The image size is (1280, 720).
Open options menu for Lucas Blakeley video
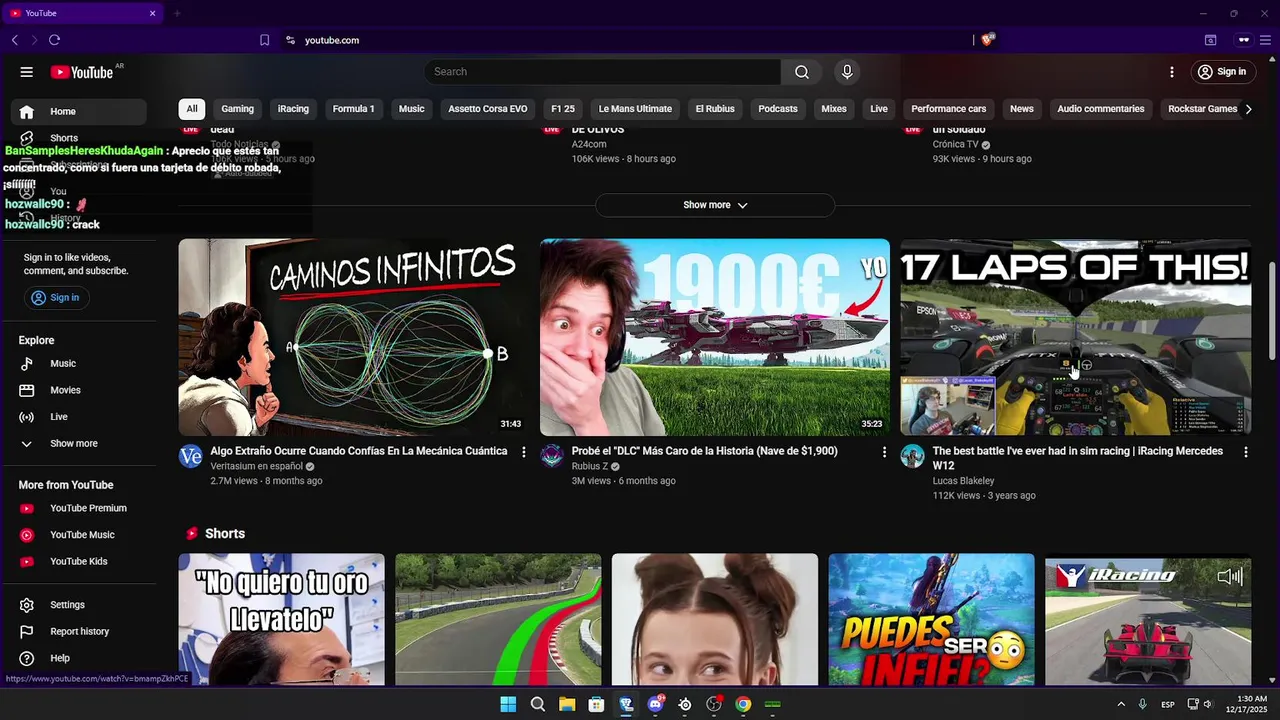[1245, 452]
